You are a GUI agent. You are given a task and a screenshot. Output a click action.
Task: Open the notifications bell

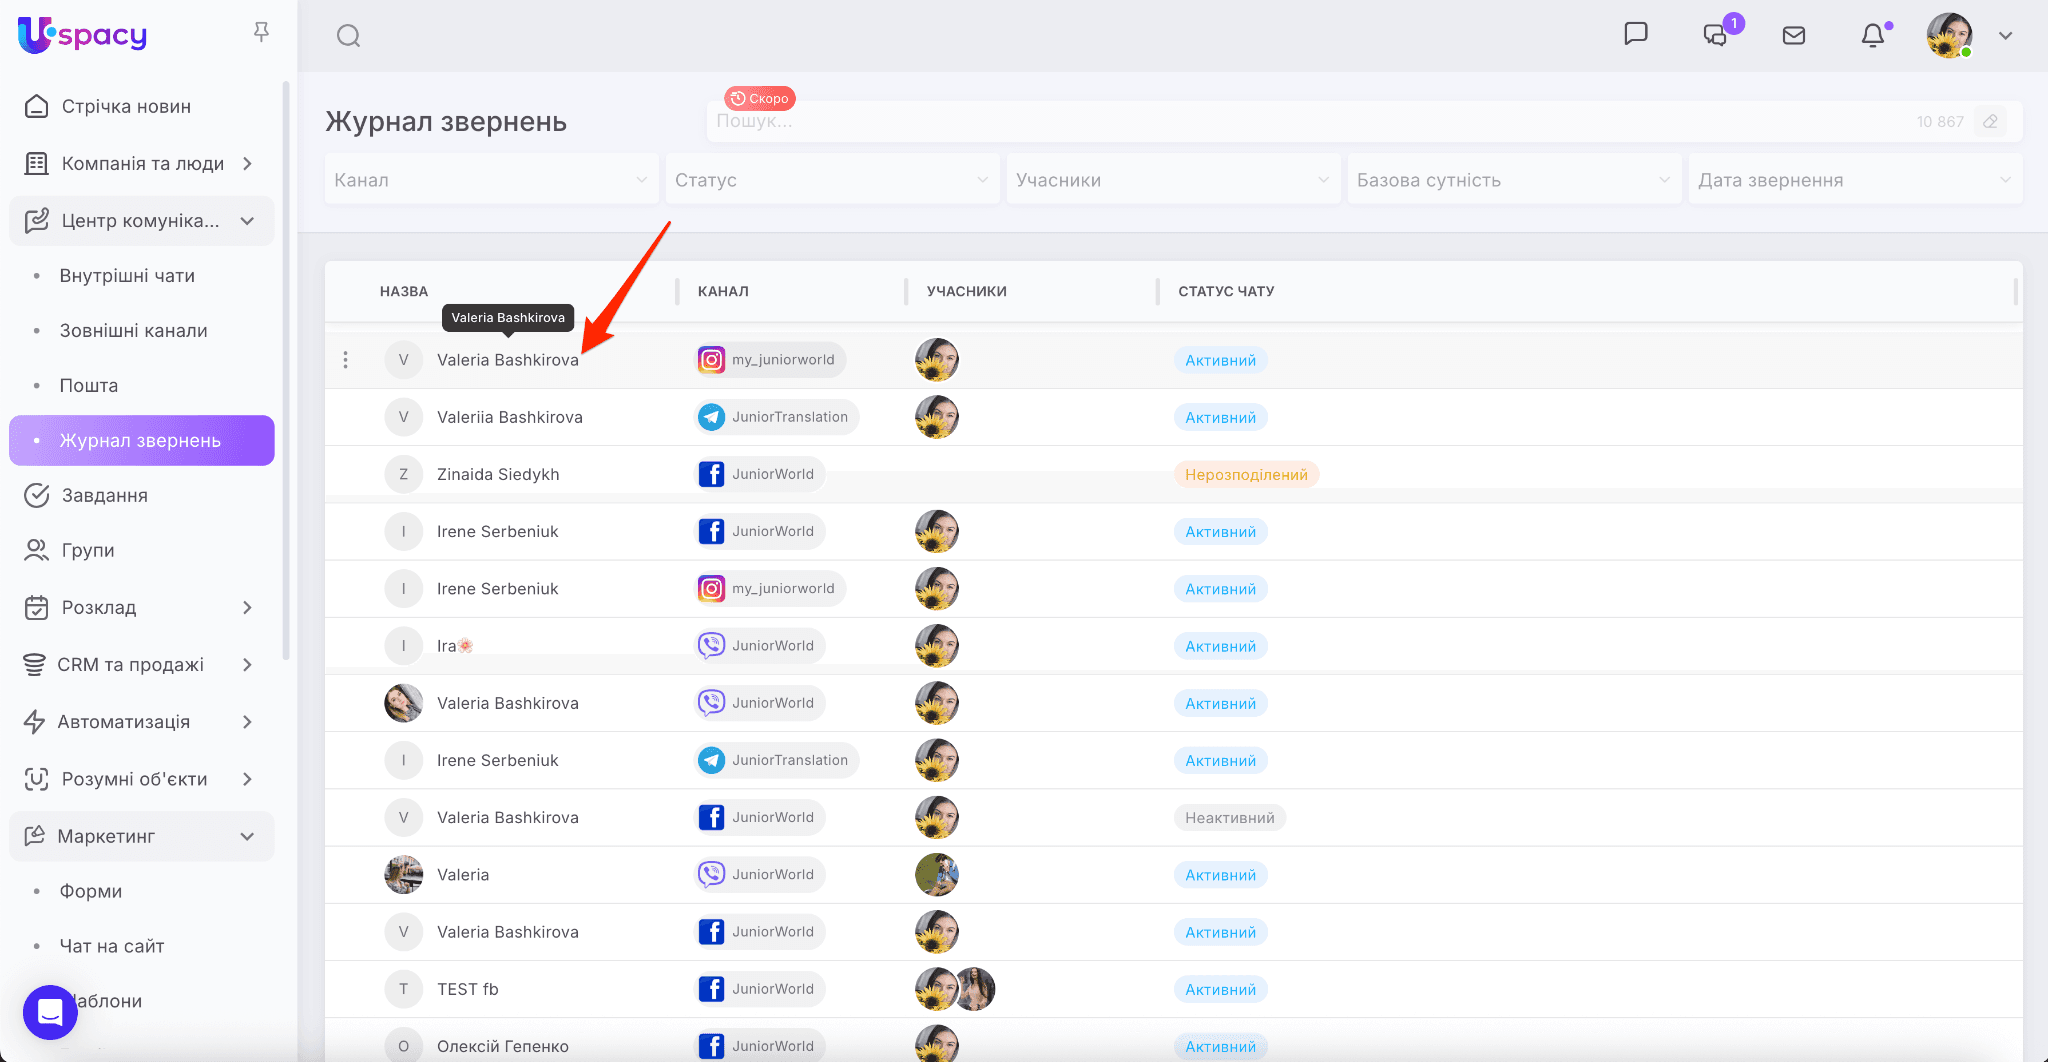point(1872,36)
